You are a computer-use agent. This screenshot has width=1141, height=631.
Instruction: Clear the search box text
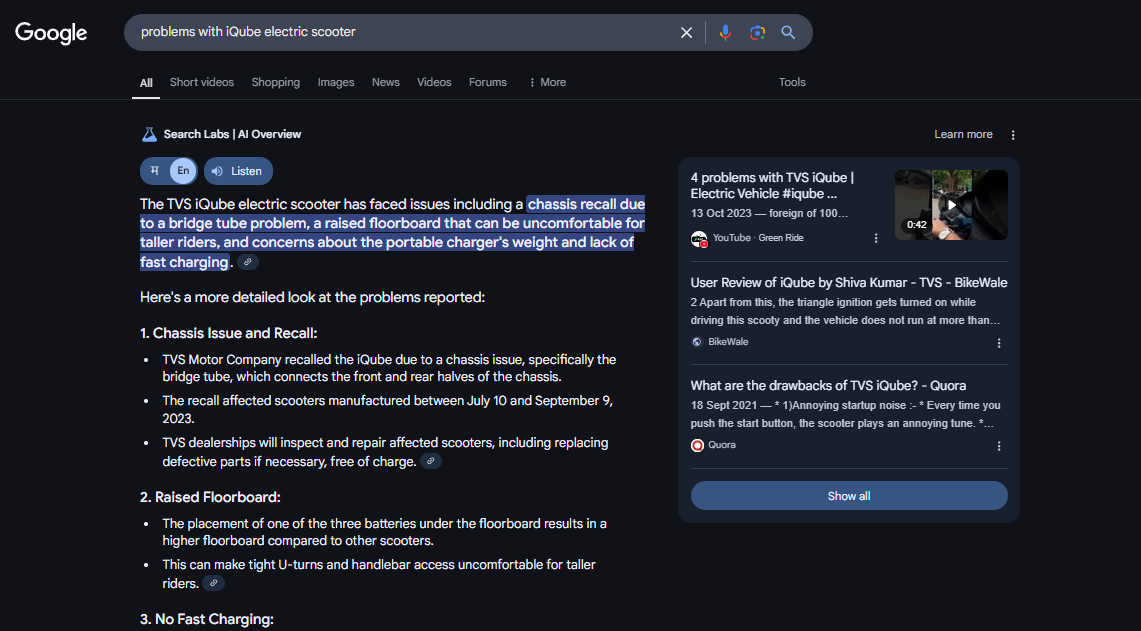pos(686,32)
